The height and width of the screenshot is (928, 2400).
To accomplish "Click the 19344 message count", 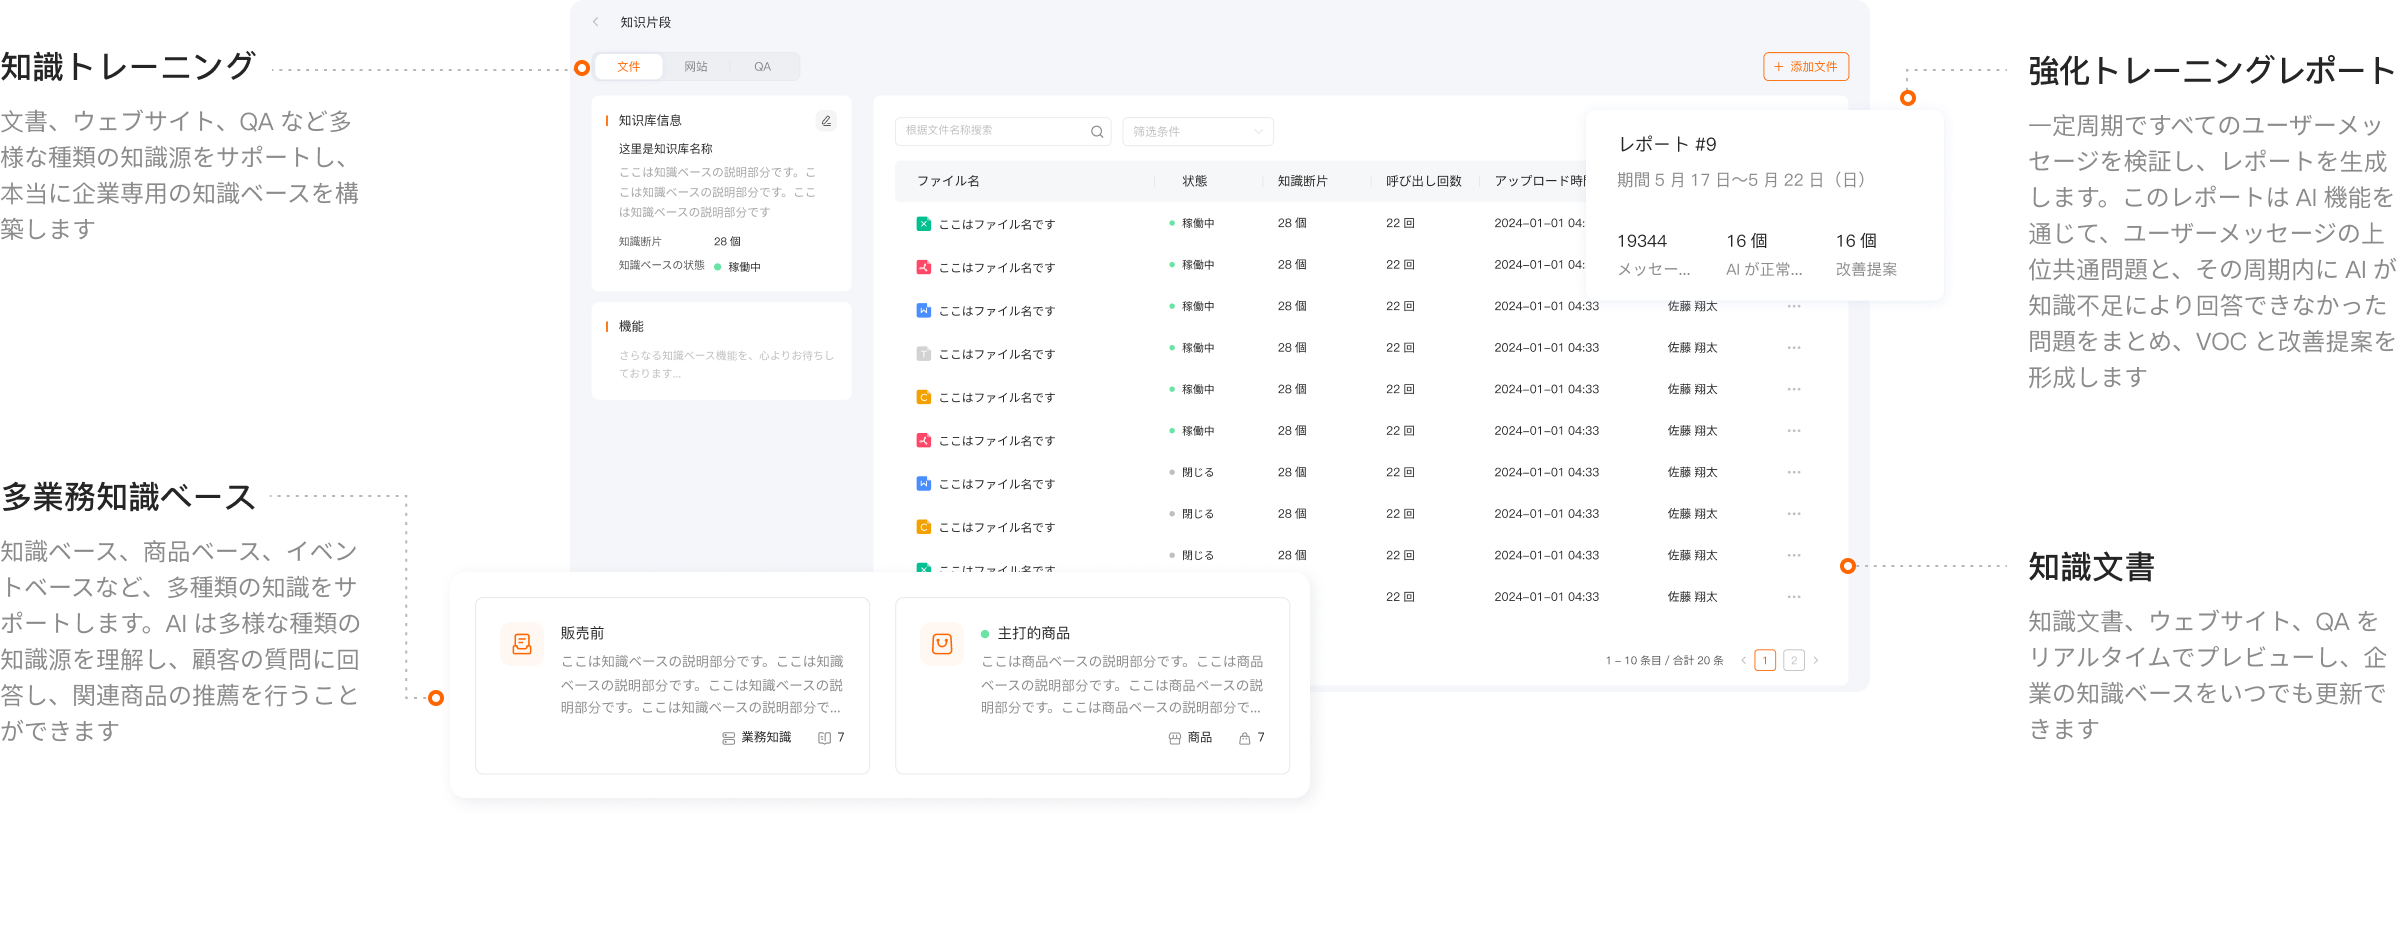I will pos(1642,241).
